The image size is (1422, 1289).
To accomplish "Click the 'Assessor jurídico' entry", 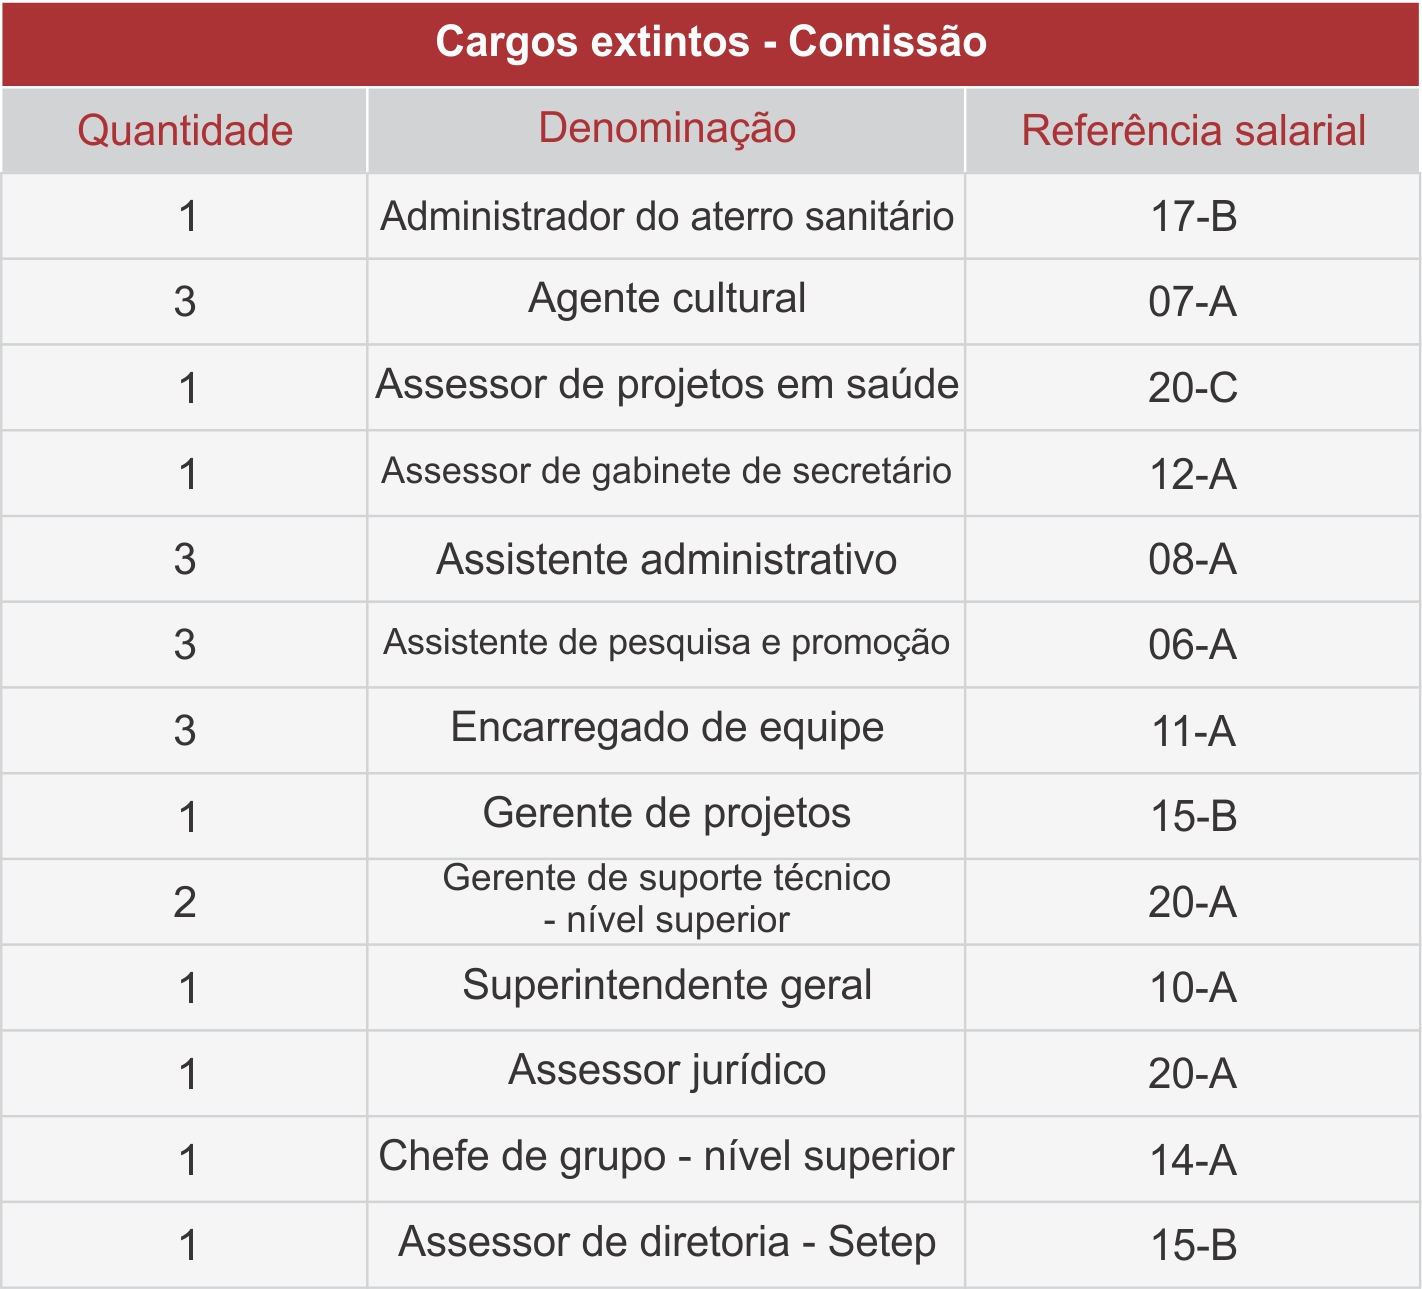I will click(x=667, y=1071).
